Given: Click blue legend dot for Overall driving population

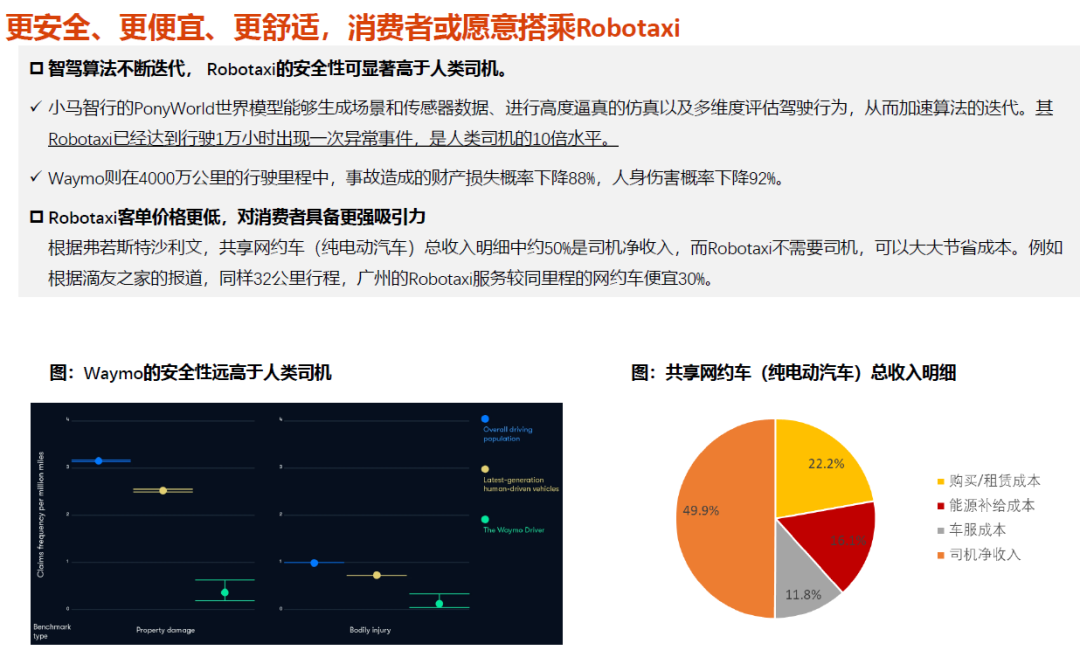Looking at the screenshot, I should pyautogui.click(x=485, y=419).
